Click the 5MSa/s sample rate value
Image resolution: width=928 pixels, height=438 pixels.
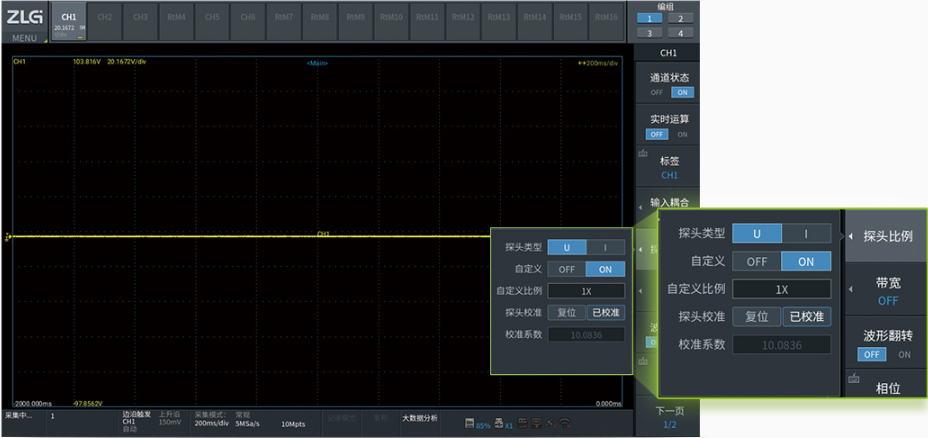pos(248,424)
